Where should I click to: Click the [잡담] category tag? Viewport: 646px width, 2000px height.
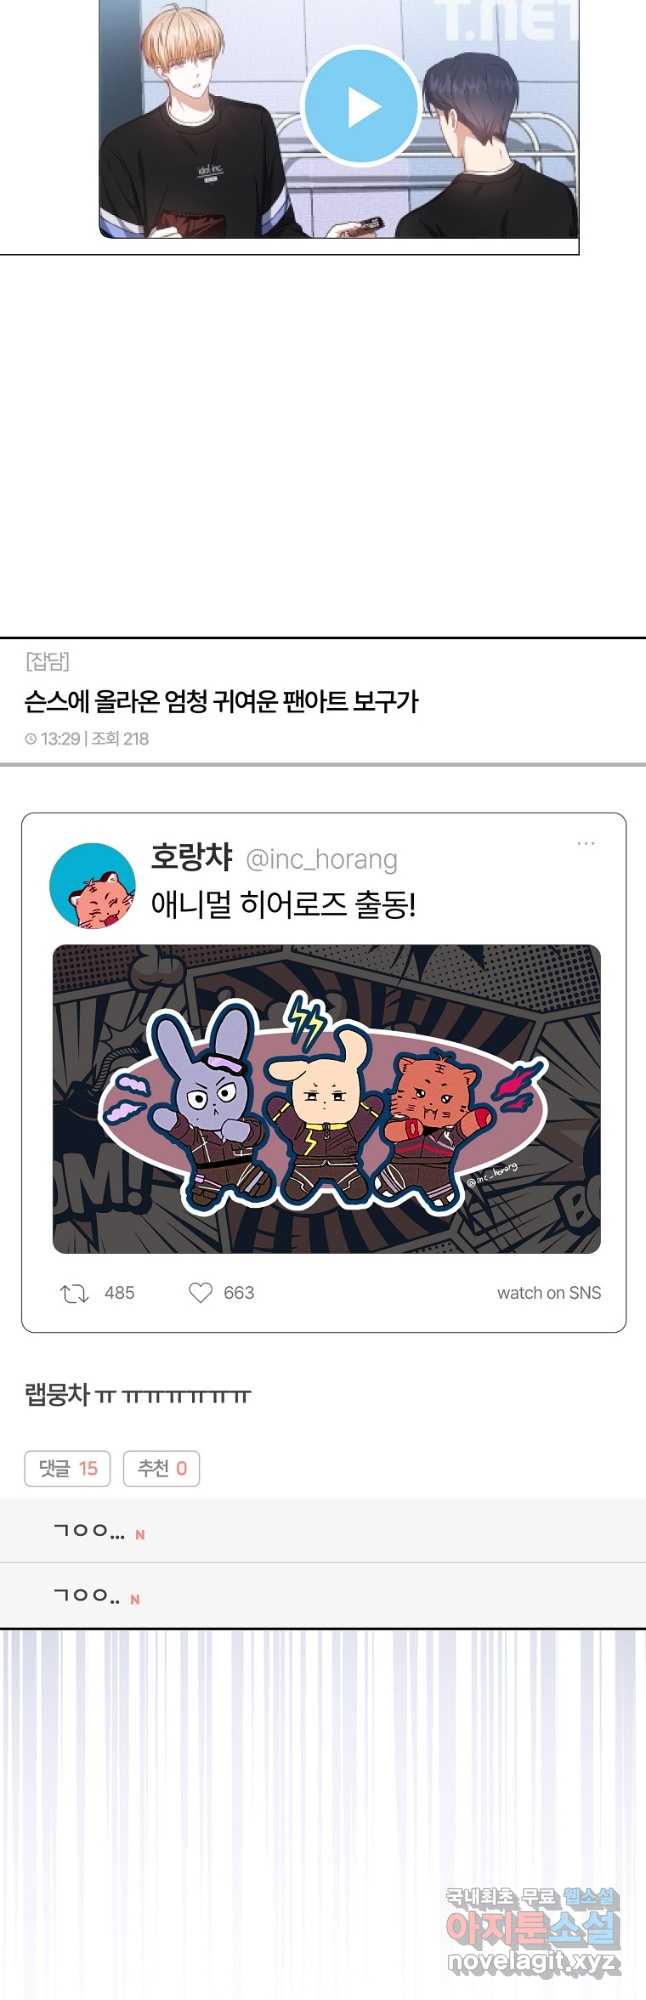click(x=47, y=662)
